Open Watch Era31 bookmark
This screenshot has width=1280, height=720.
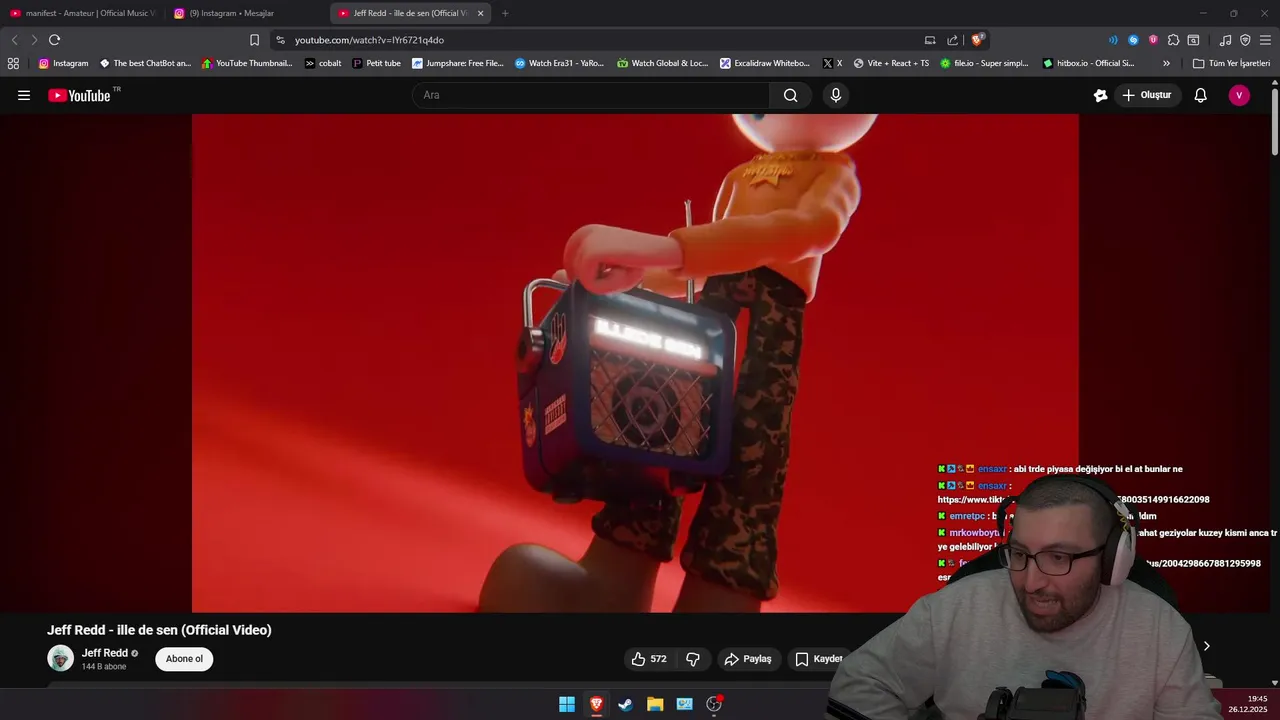560,63
